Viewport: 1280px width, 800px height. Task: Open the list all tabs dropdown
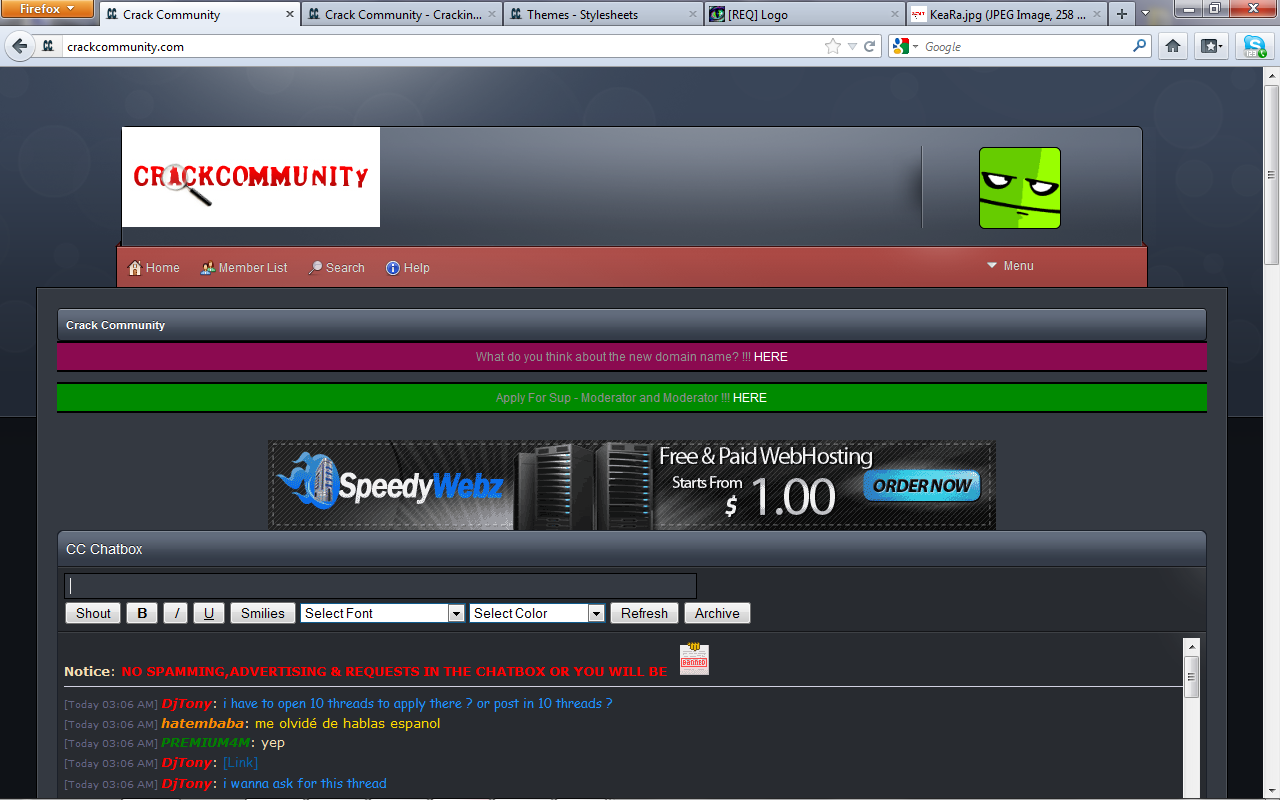point(1145,14)
